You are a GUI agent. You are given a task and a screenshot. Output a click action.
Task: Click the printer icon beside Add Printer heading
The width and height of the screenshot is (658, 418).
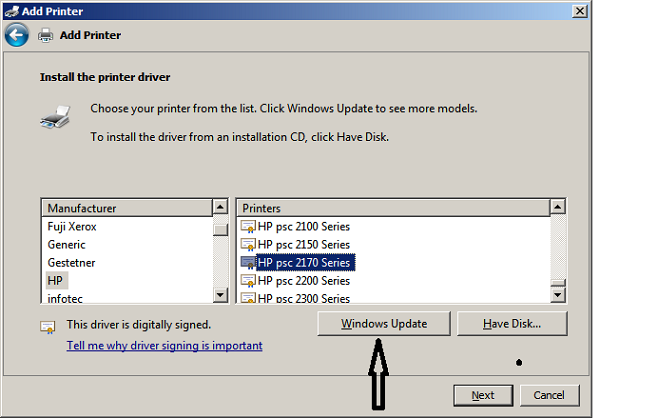(45, 35)
